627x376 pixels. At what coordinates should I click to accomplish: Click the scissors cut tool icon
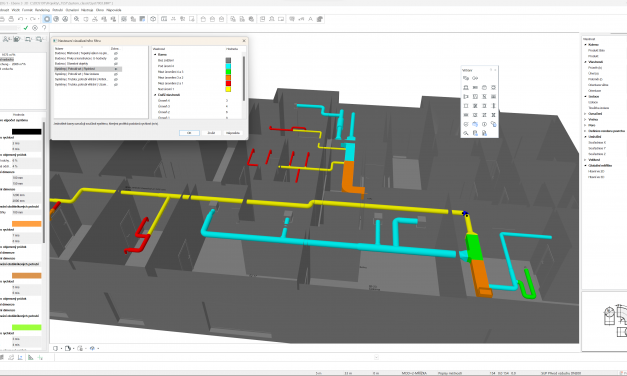pos(95,19)
